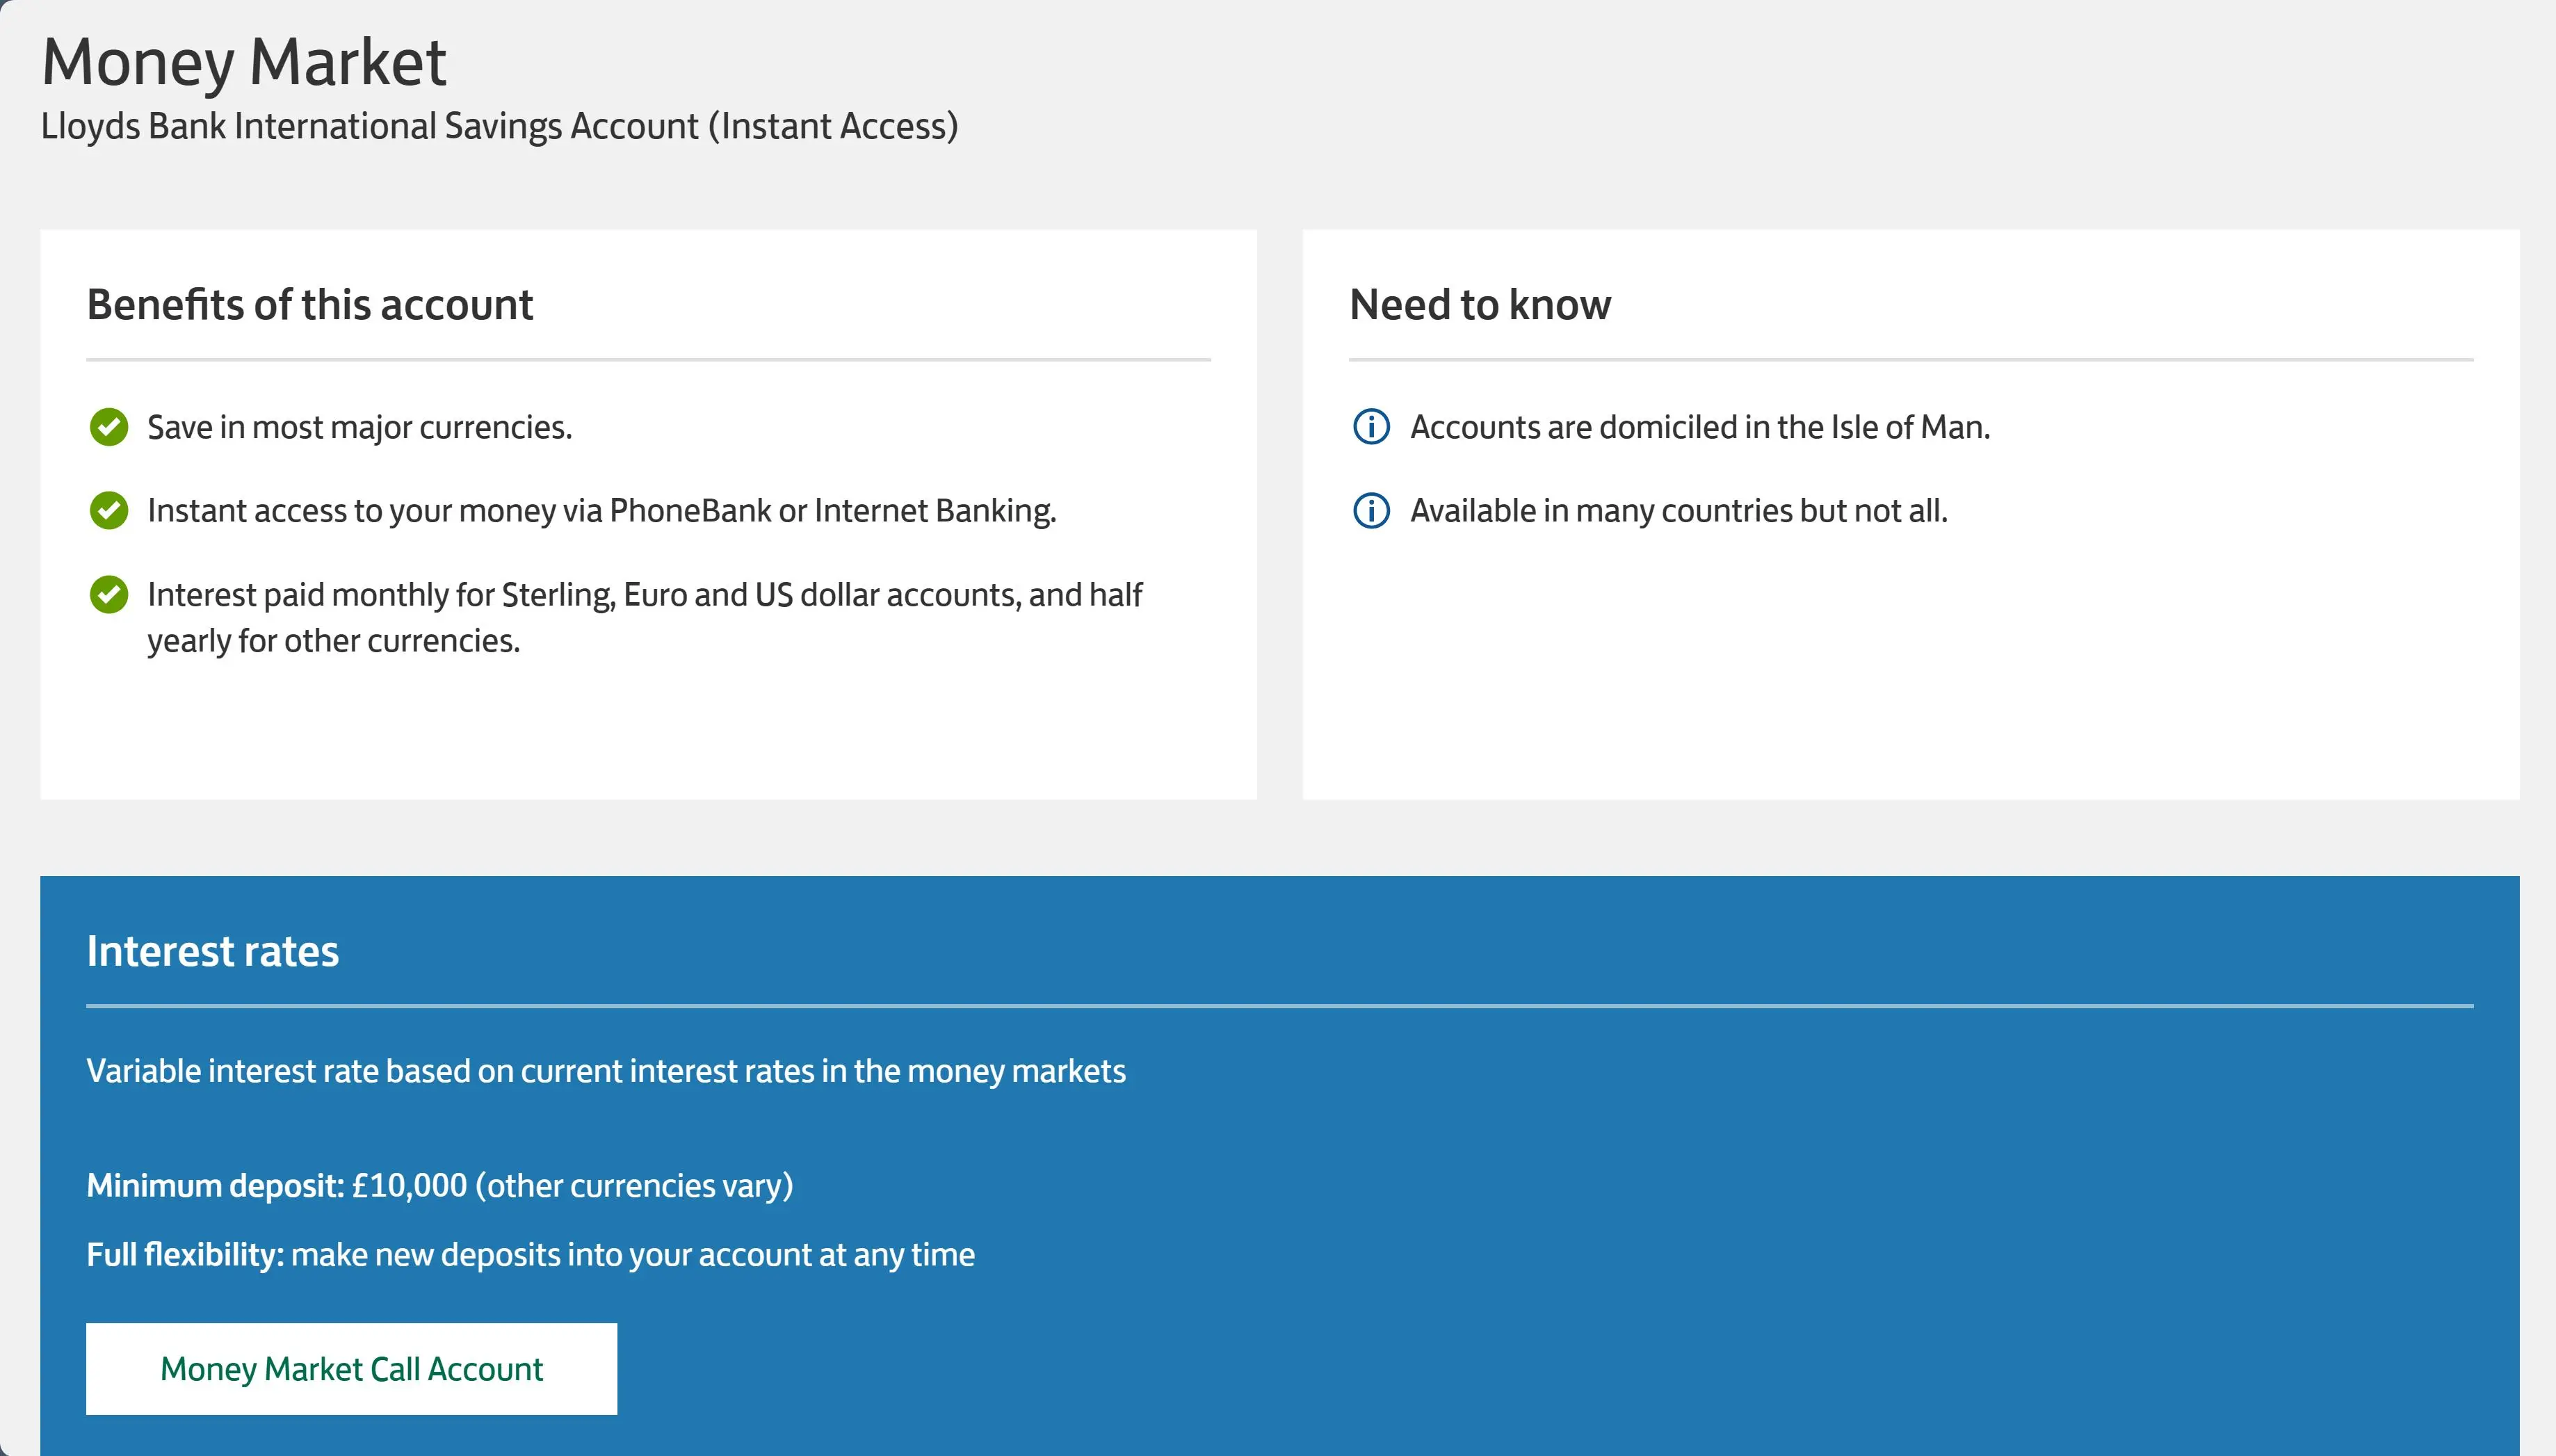
Task: Click the "Interest paid monthly for Sterling" text
Action: (645, 617)
